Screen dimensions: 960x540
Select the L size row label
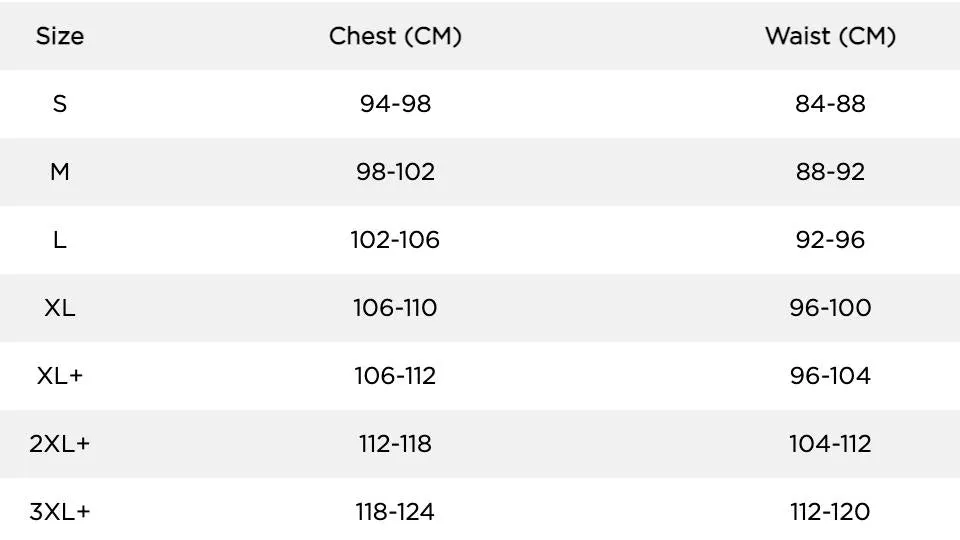click(x=59, y=240)
